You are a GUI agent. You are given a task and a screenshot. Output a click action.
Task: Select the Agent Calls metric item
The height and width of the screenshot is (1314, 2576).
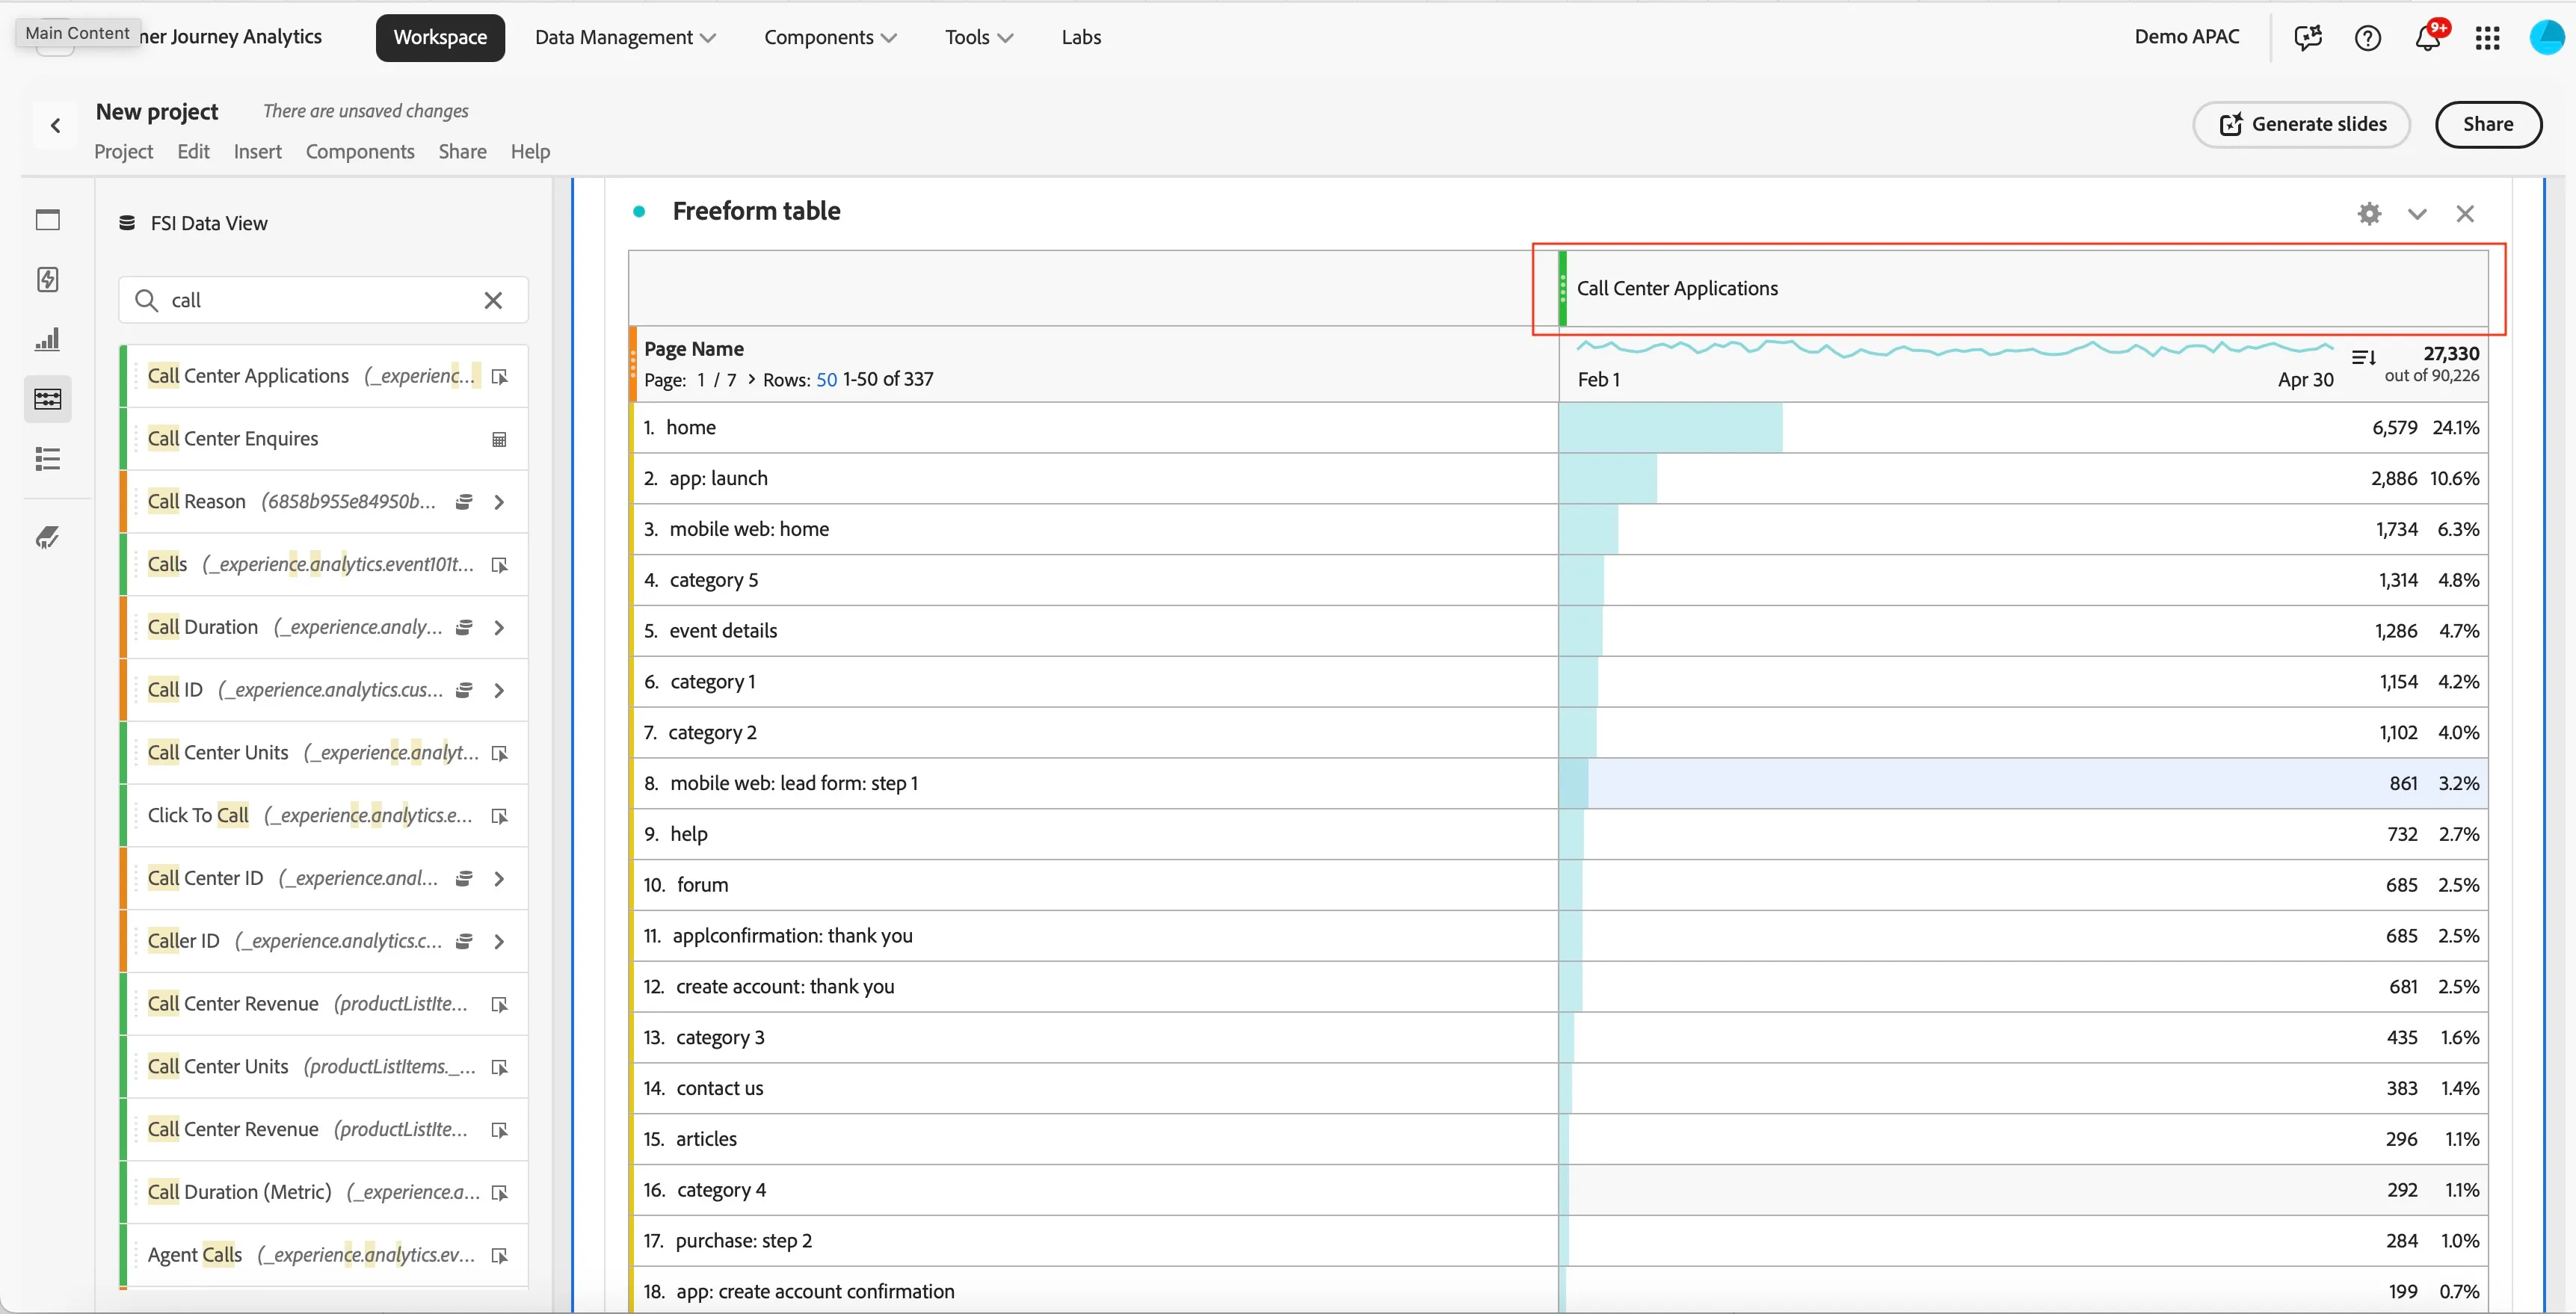[323, 1254]
